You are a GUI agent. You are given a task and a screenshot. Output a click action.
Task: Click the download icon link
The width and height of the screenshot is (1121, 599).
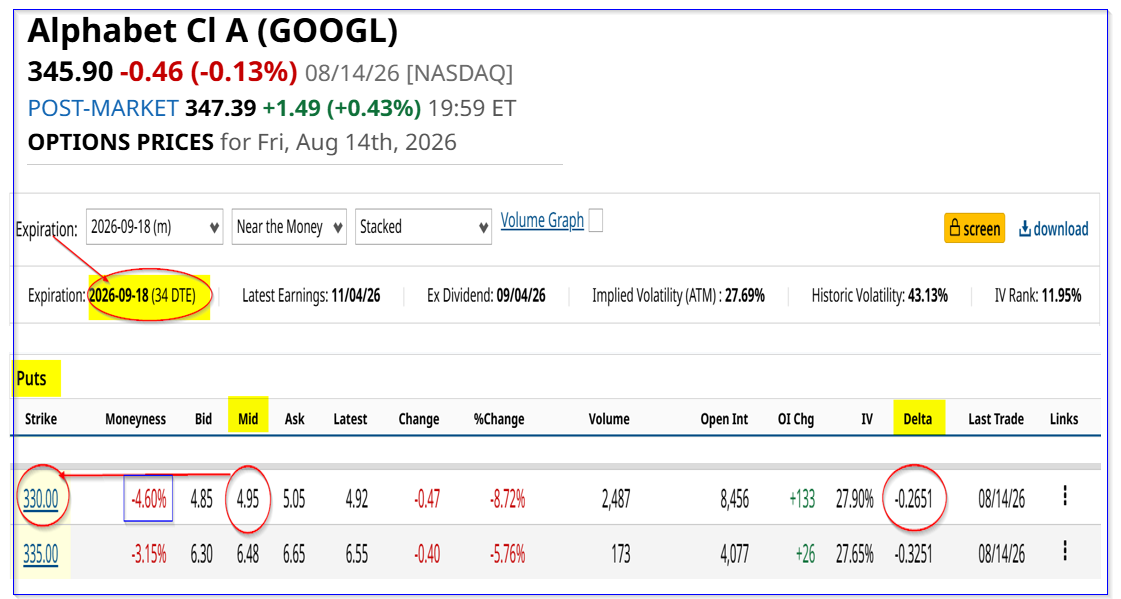[1054, 229]
